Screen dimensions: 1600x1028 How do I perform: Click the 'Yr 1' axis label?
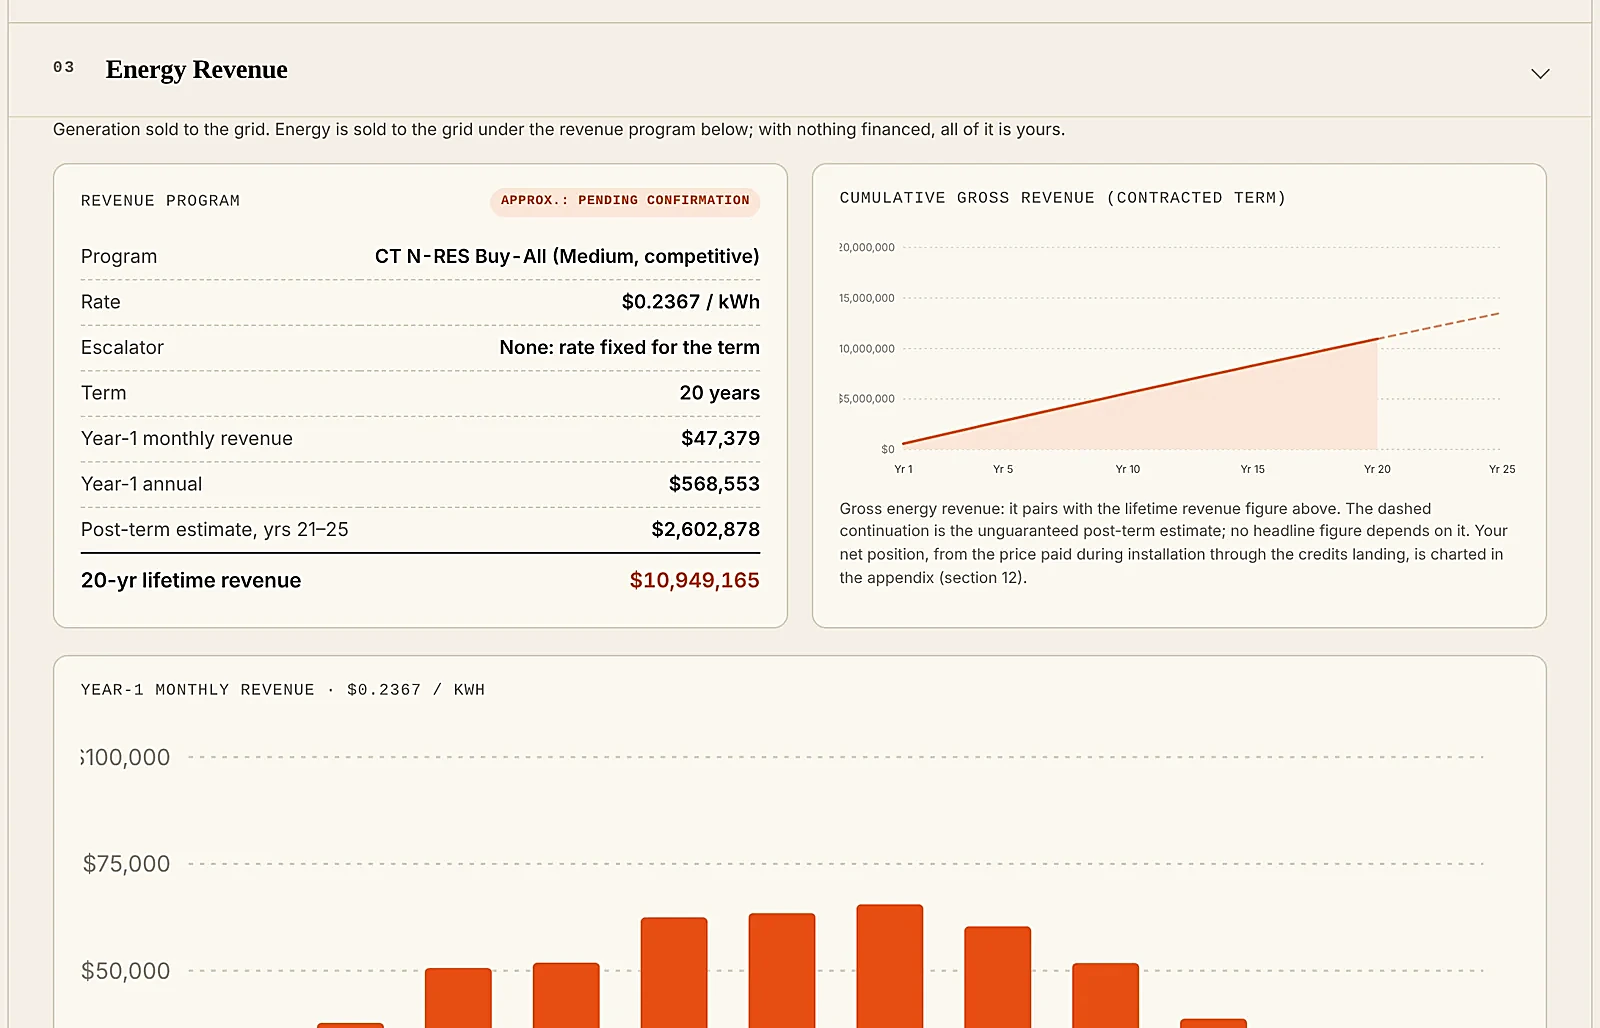tap(903, 469)
